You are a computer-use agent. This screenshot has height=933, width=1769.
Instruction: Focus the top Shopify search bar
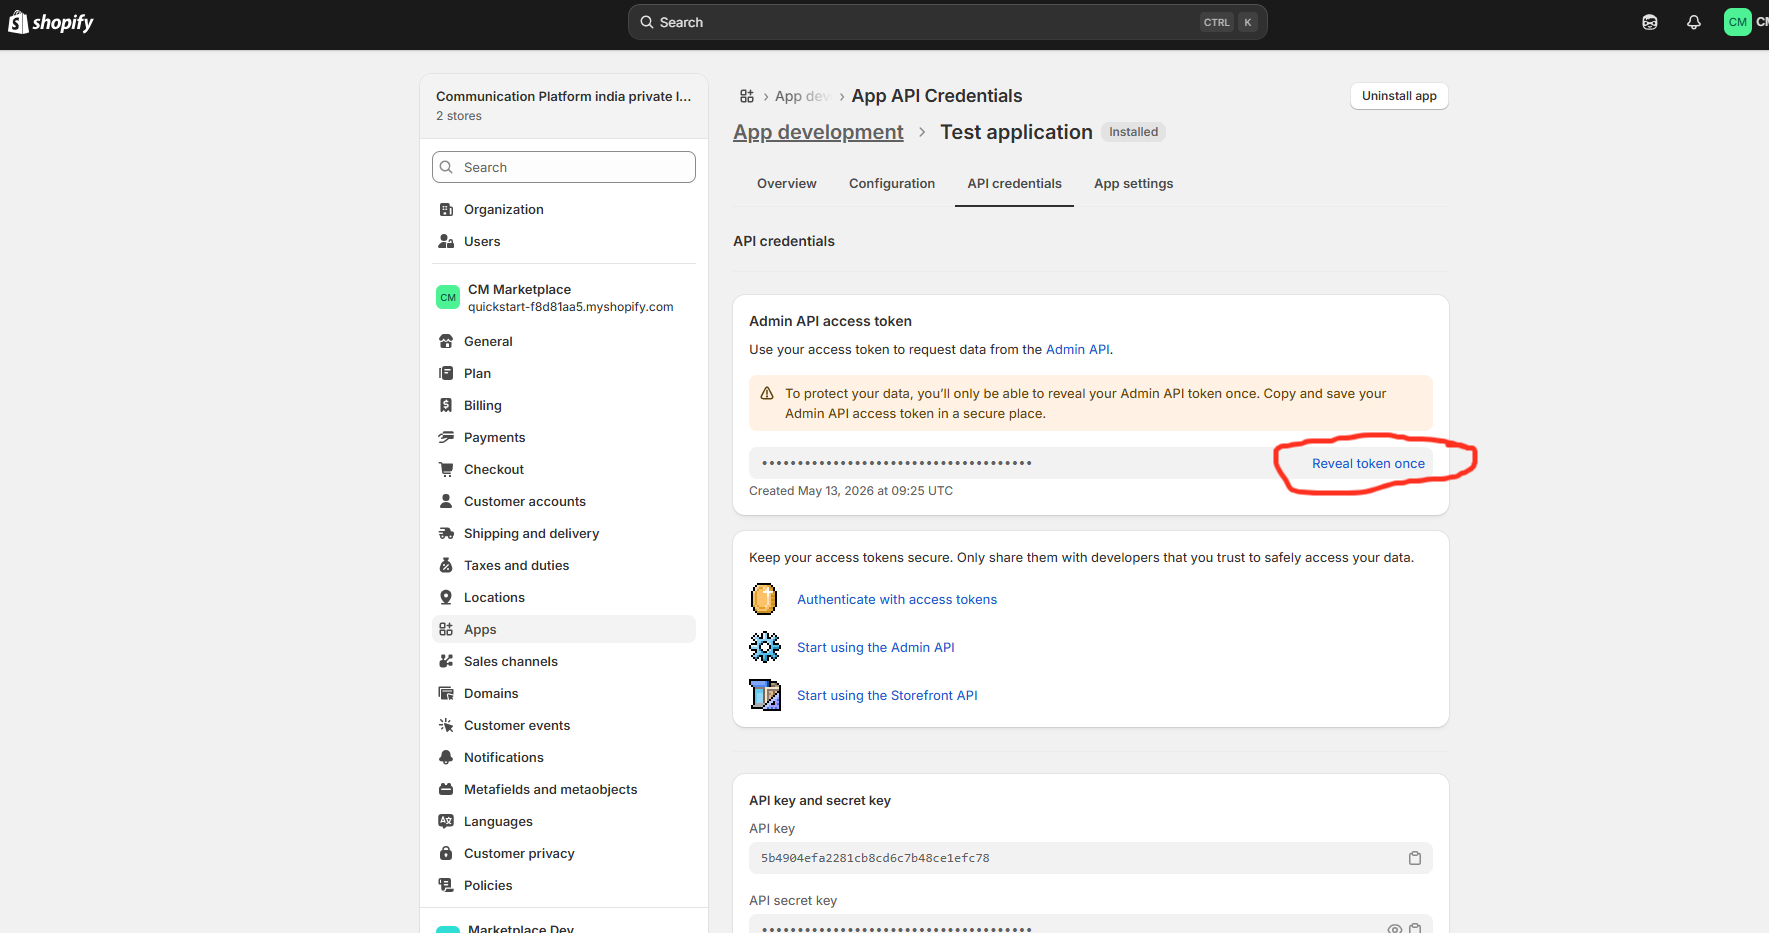(948, 22)
